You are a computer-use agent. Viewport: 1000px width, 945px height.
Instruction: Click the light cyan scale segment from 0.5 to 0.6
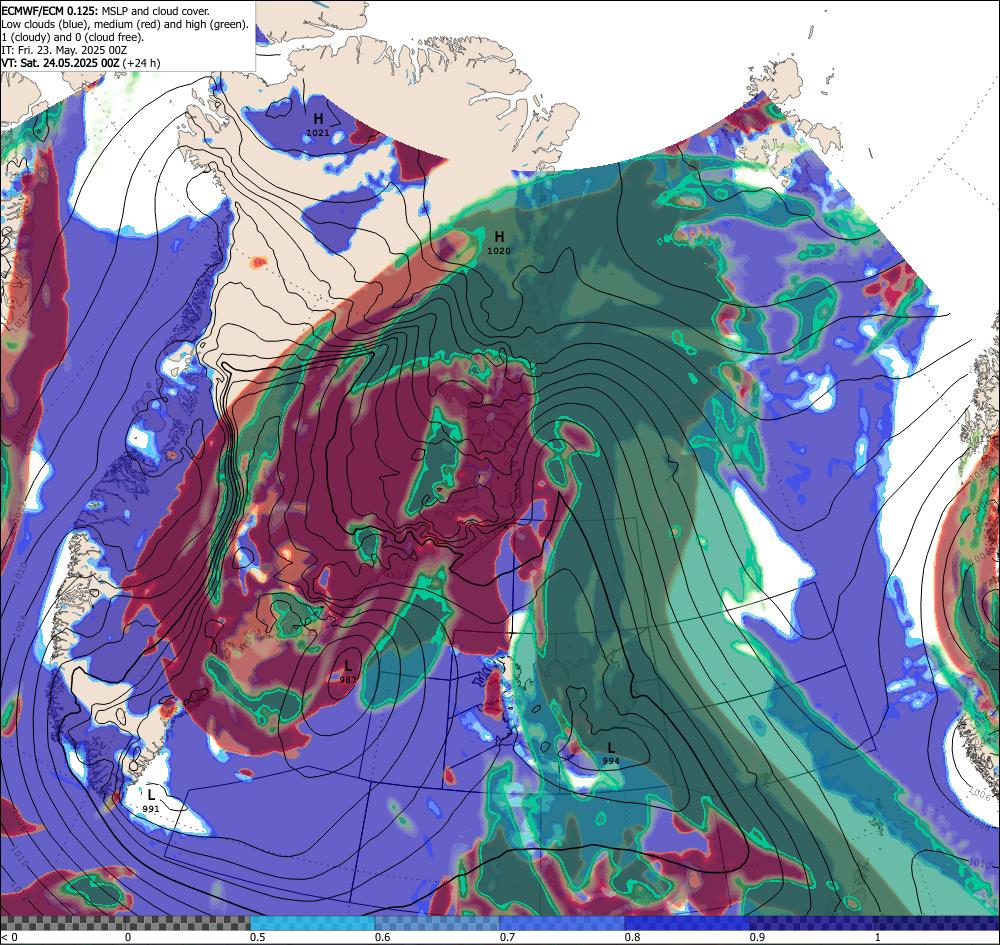312,923
